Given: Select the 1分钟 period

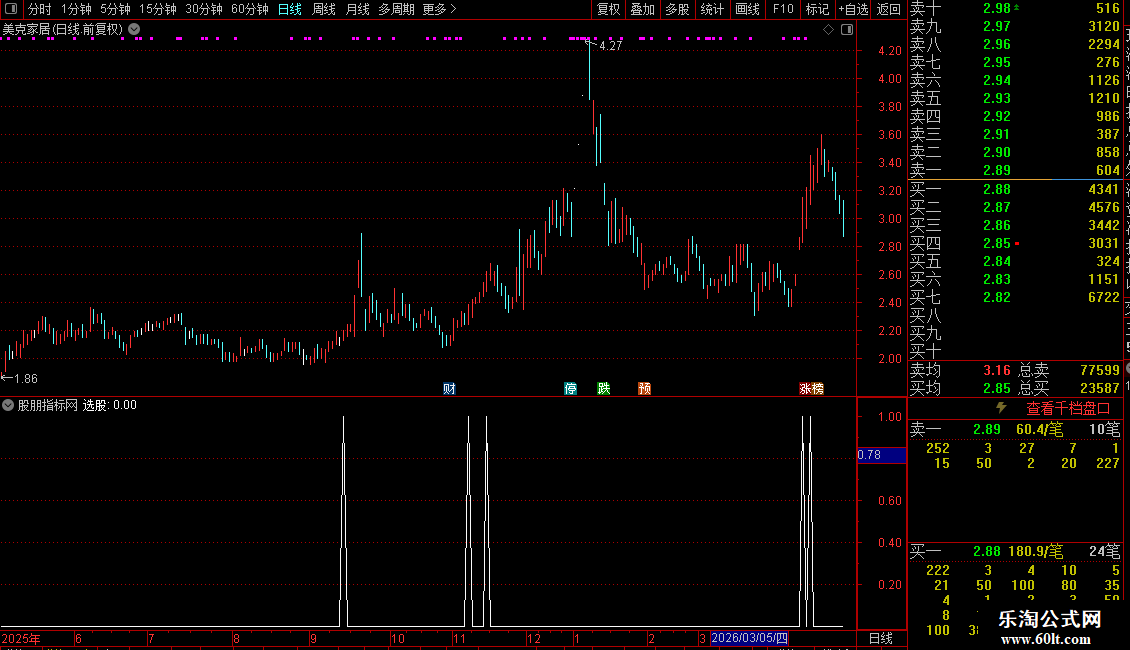Looking at the screenshot, I should click(76, 9).
